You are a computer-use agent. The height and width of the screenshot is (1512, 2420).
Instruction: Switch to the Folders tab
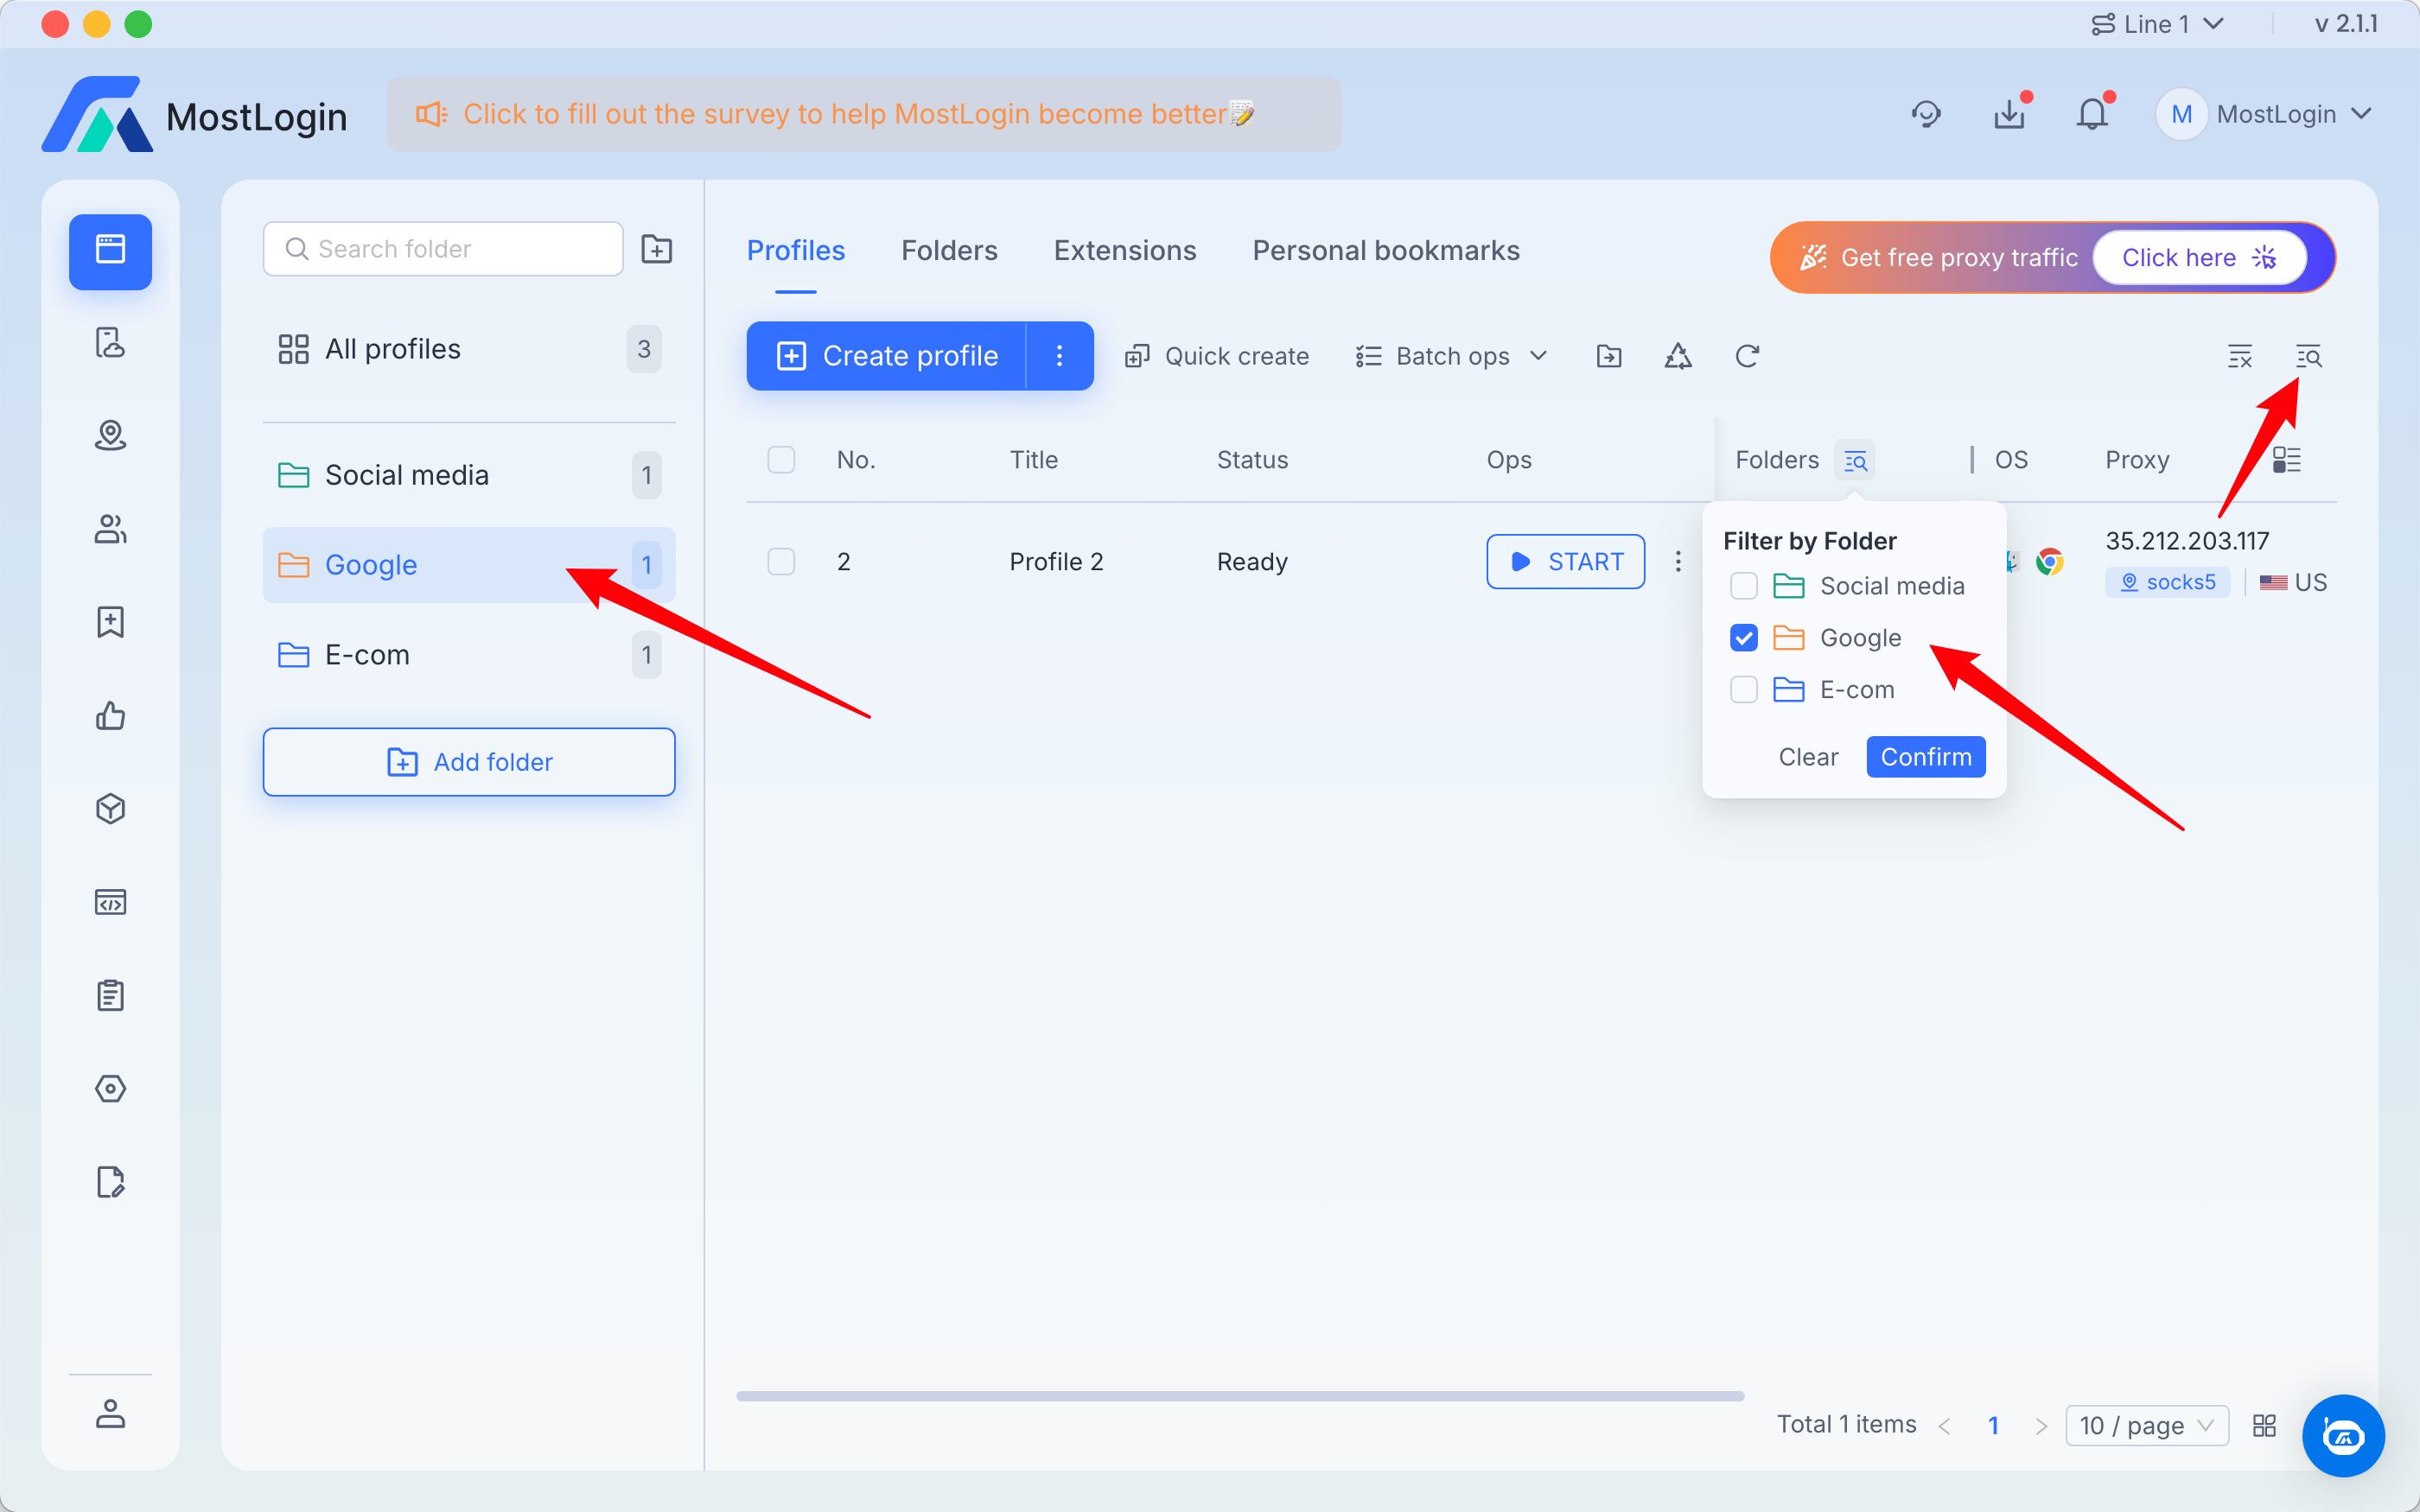(949, 250)
